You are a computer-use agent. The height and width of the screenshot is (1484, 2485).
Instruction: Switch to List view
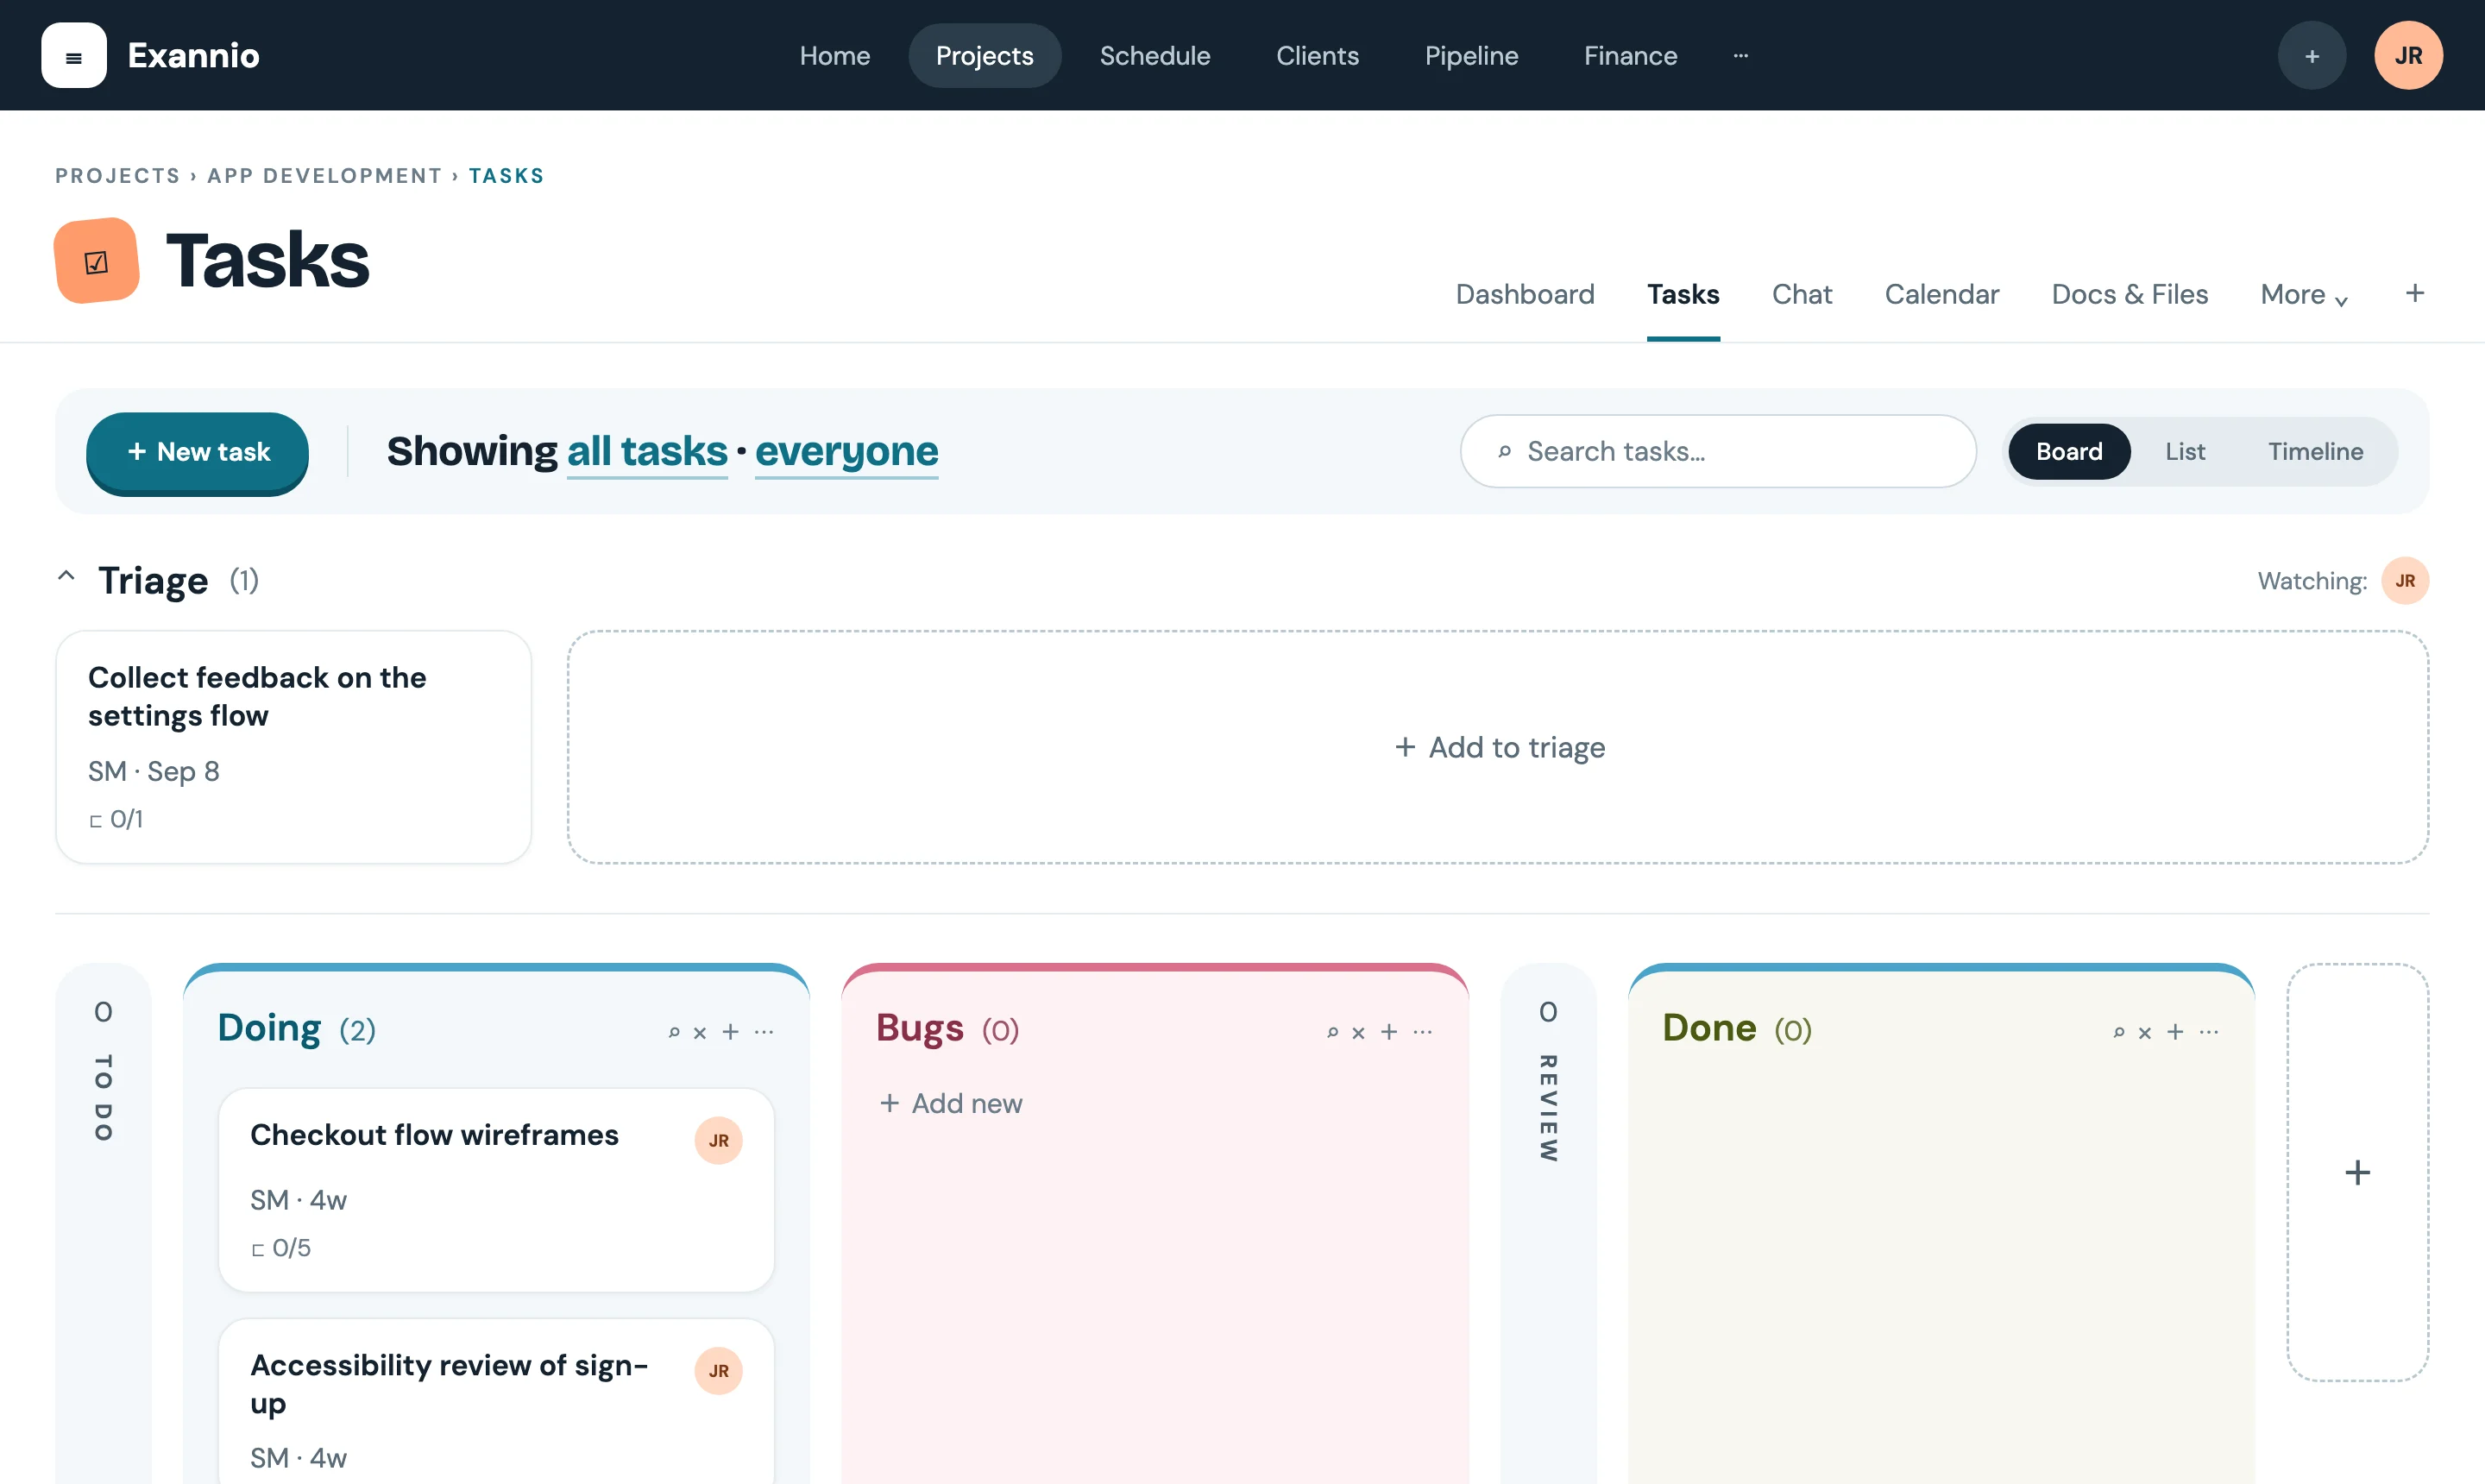click(2185, 452)
